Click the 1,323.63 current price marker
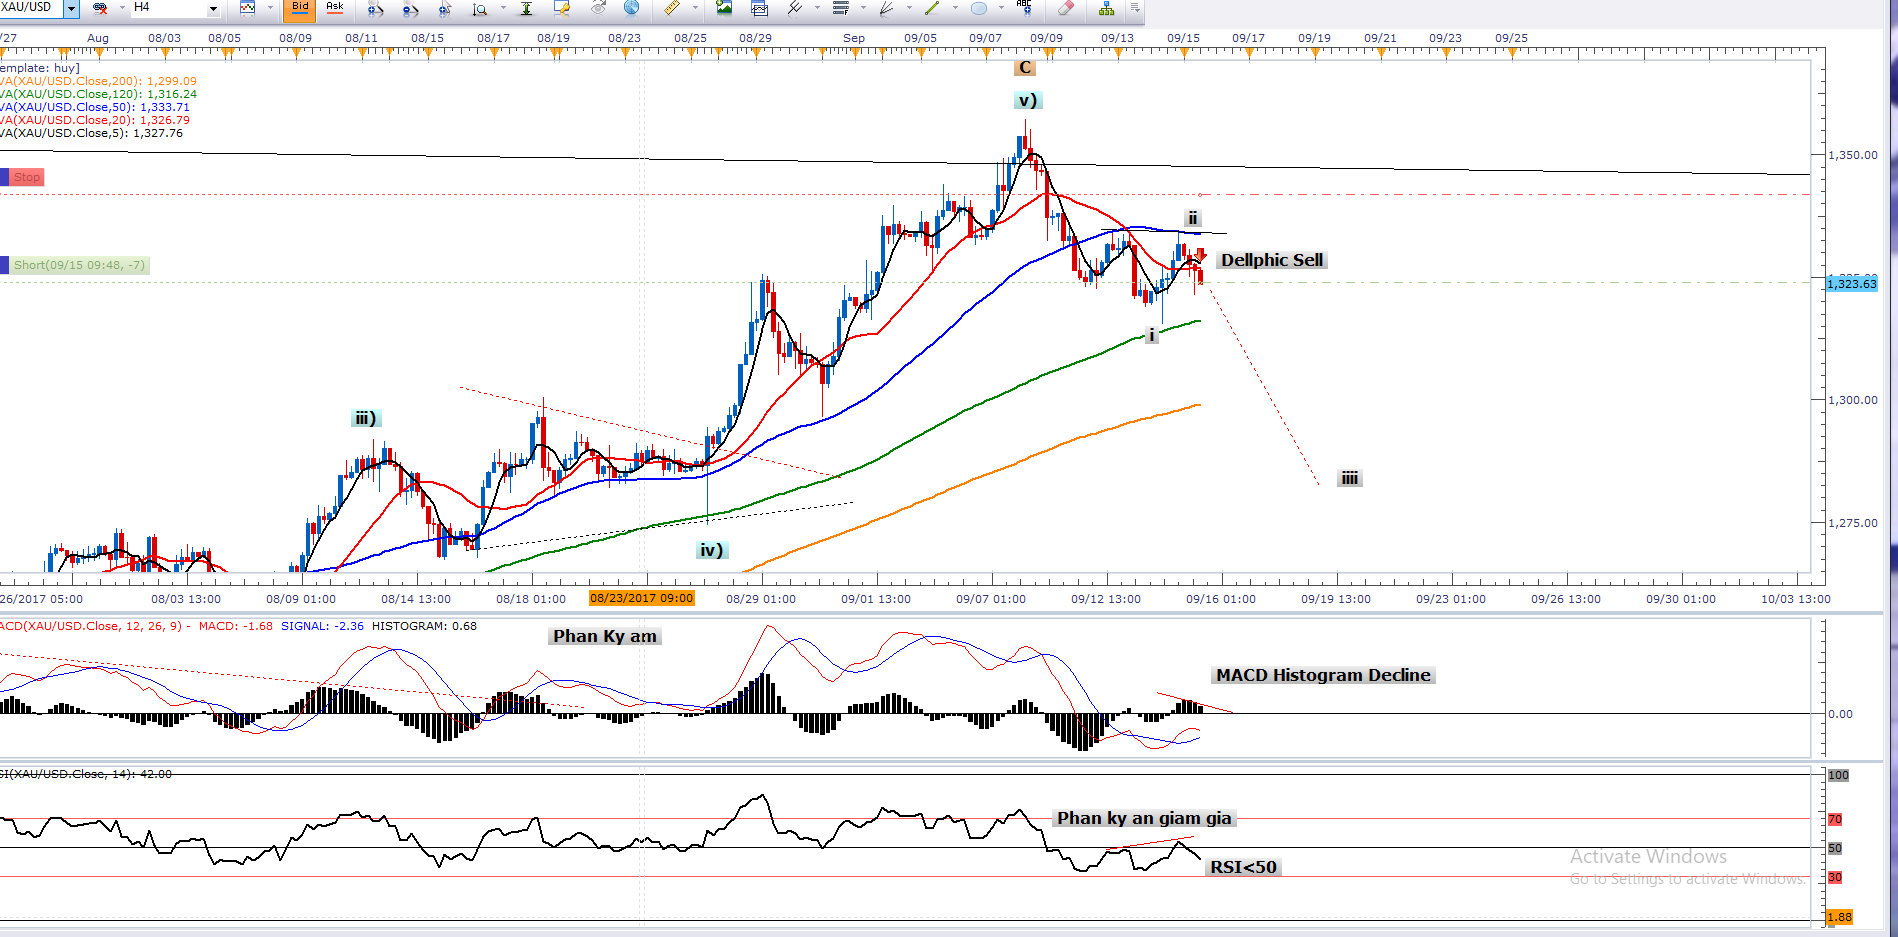This screenshot has height=937, width=1898. (x=1851, y=284)
